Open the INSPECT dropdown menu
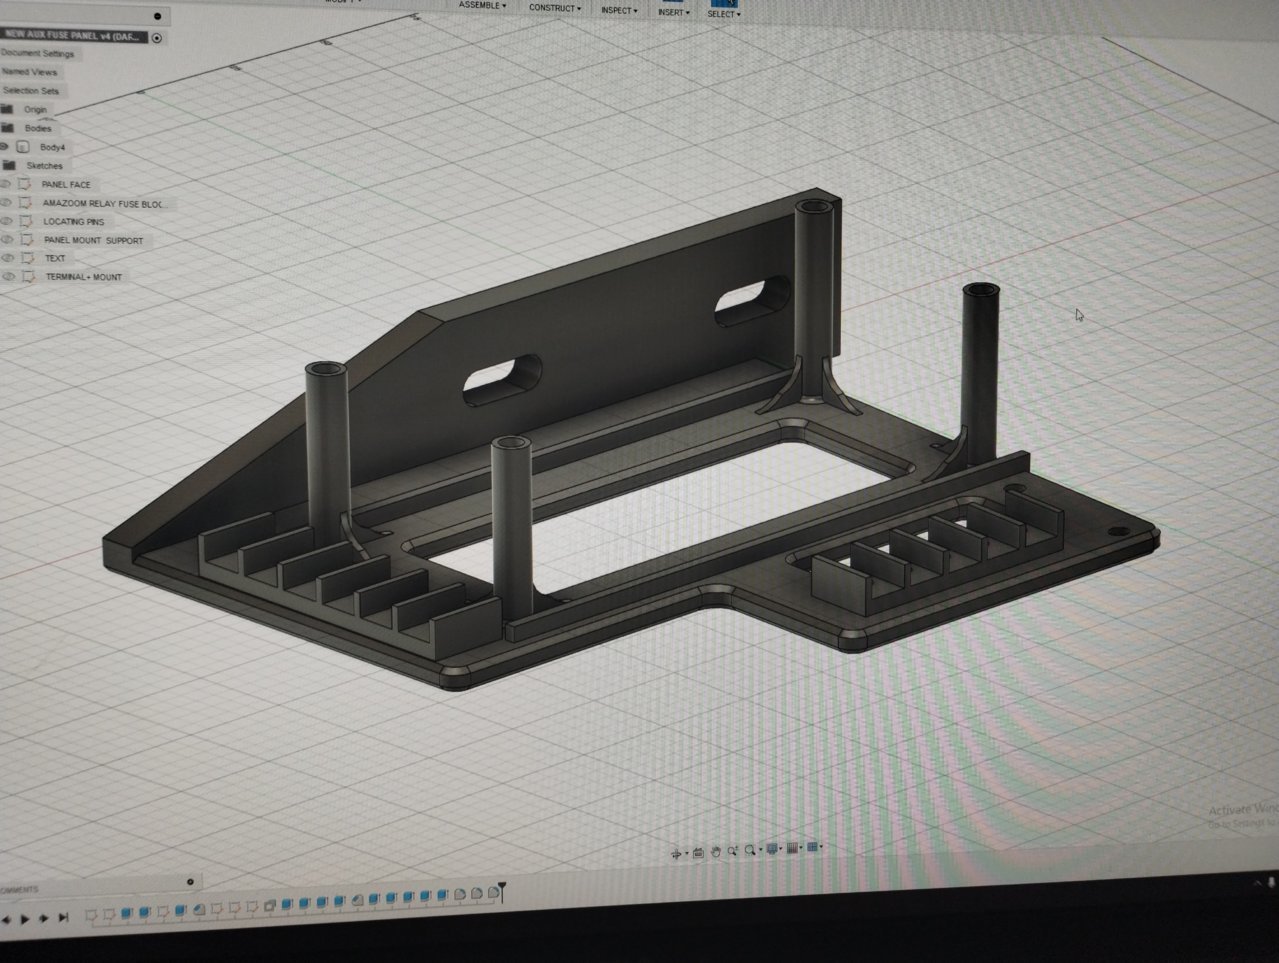Screen dimensions: 1279x963 pos(619,10)
